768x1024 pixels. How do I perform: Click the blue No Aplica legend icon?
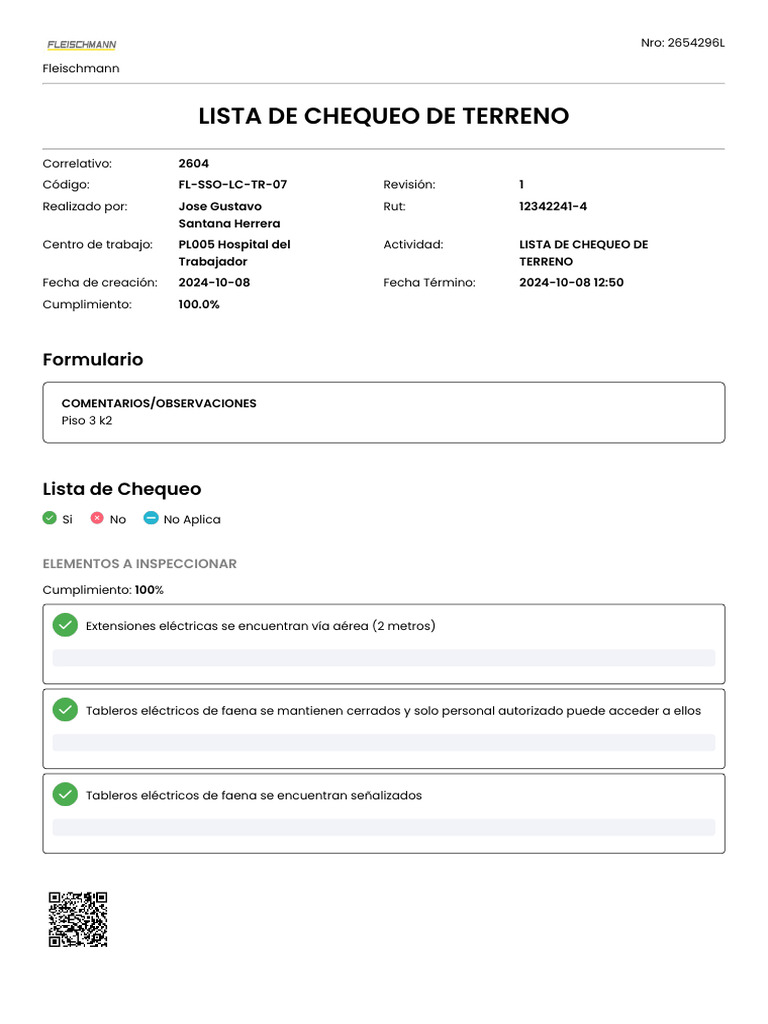(x=151, y=518)
